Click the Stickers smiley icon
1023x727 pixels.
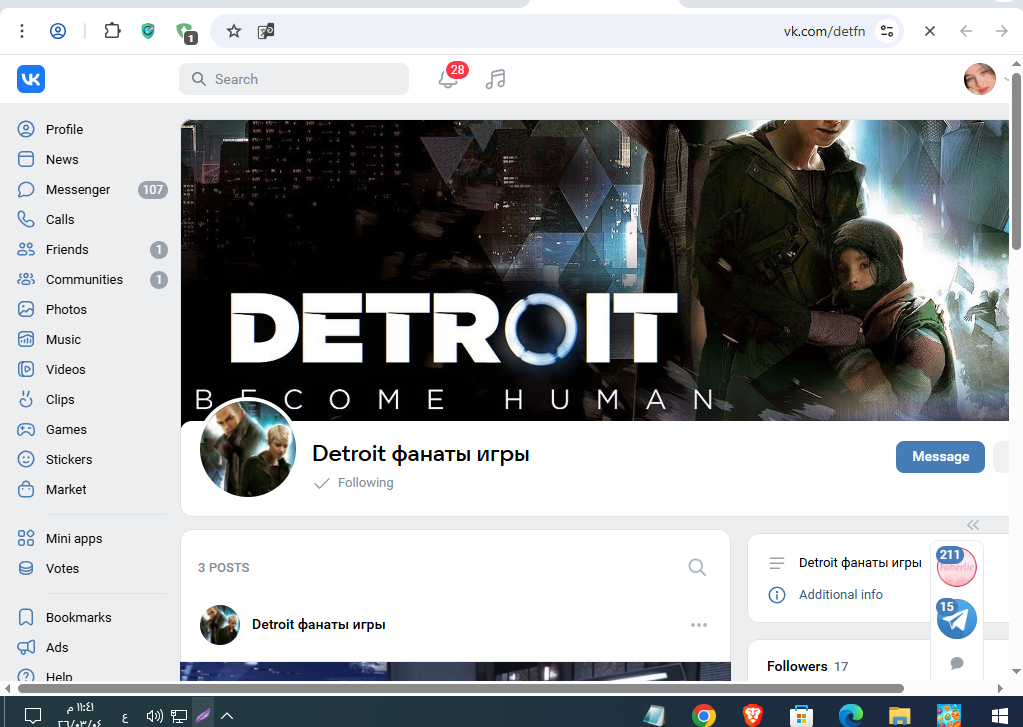pyautogui.click(x=26, y=459)
